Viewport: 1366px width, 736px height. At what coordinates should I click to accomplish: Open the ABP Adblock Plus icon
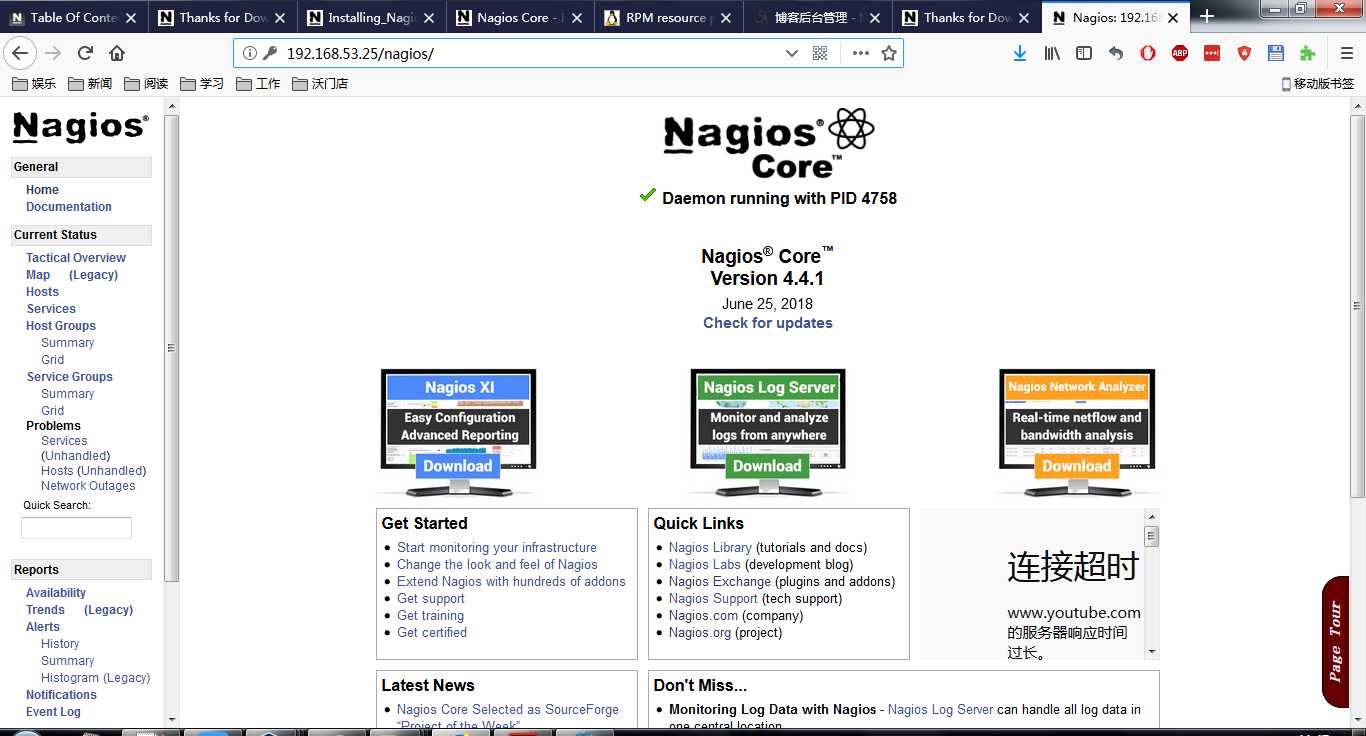1180,53
